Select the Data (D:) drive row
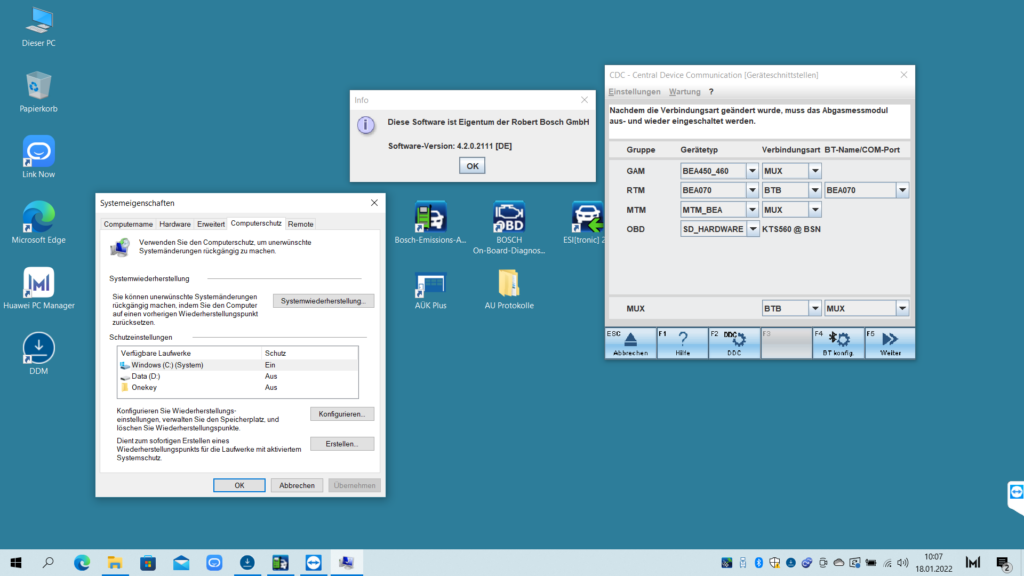1024x576 pixels. (238, 376)
